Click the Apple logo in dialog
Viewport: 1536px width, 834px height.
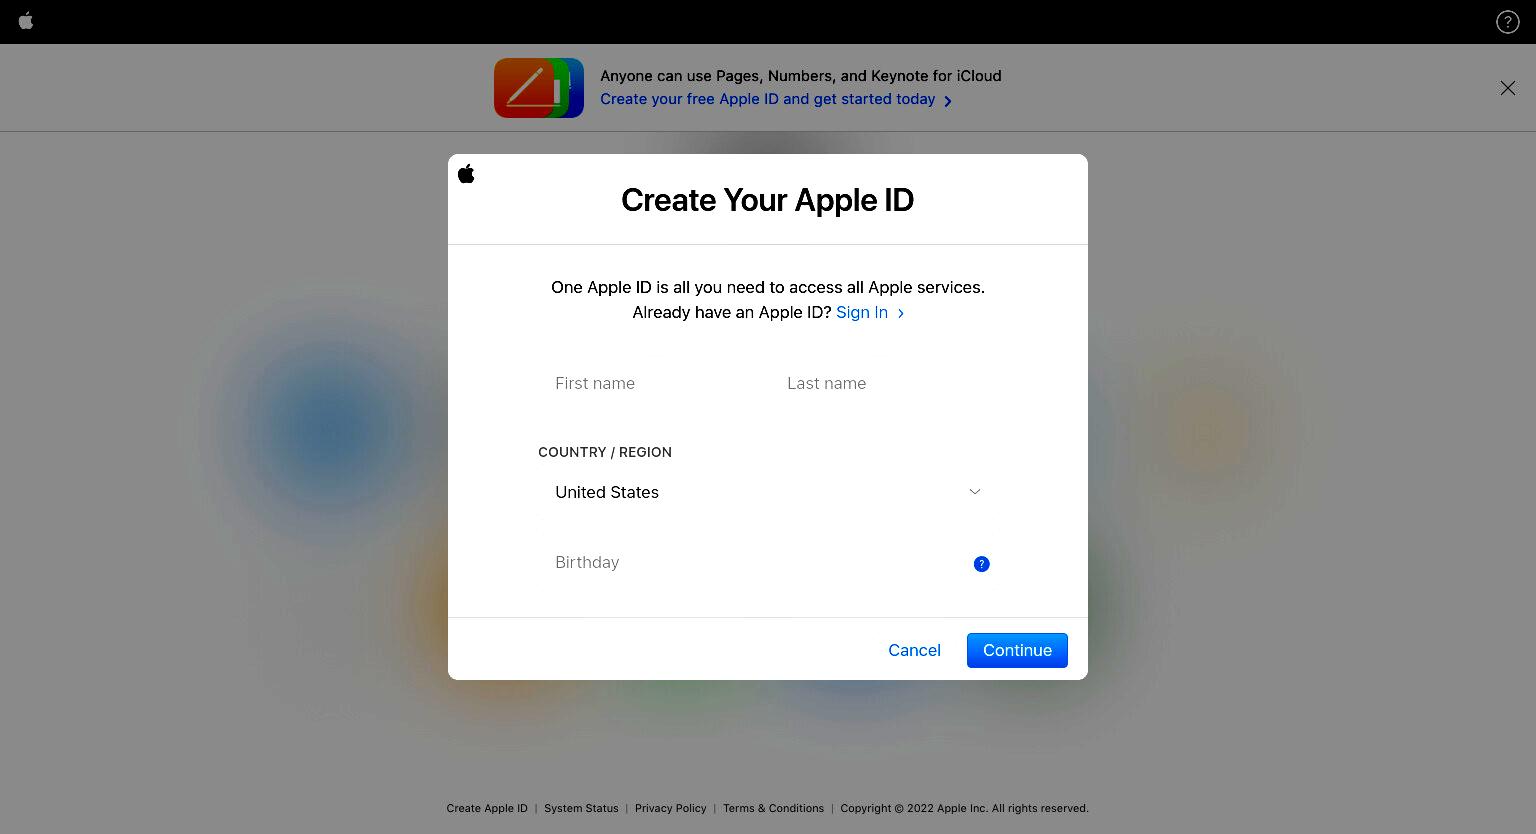(x=466, y=174)
